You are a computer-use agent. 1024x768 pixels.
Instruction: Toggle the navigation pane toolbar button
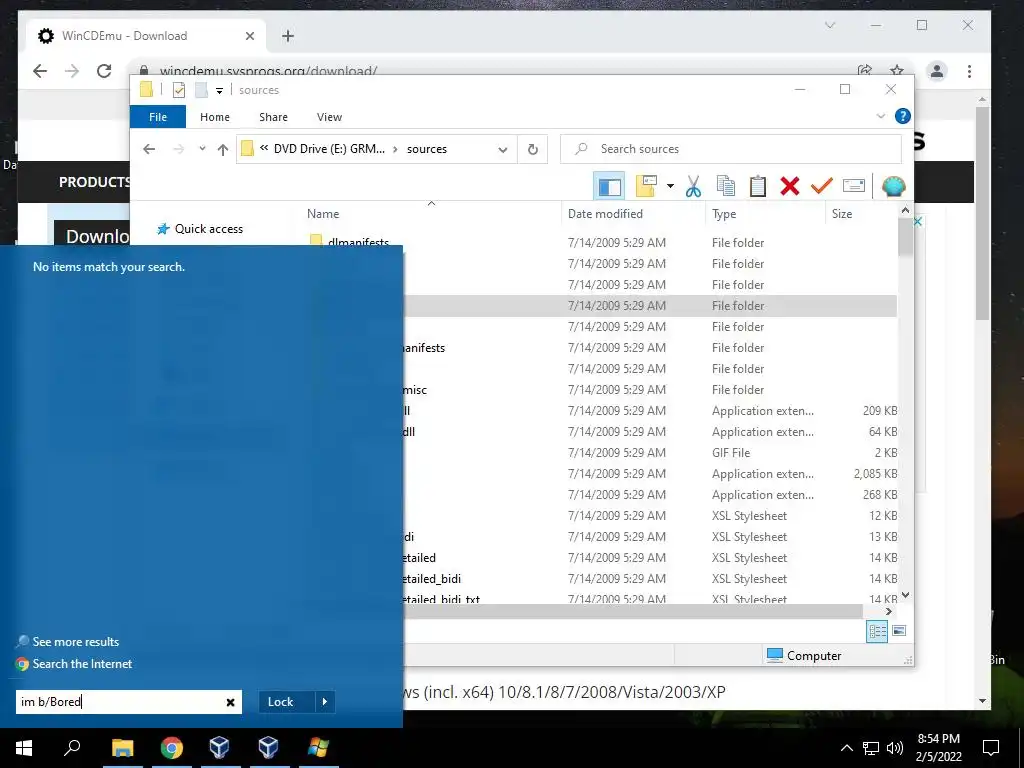(x=609, y=187)
